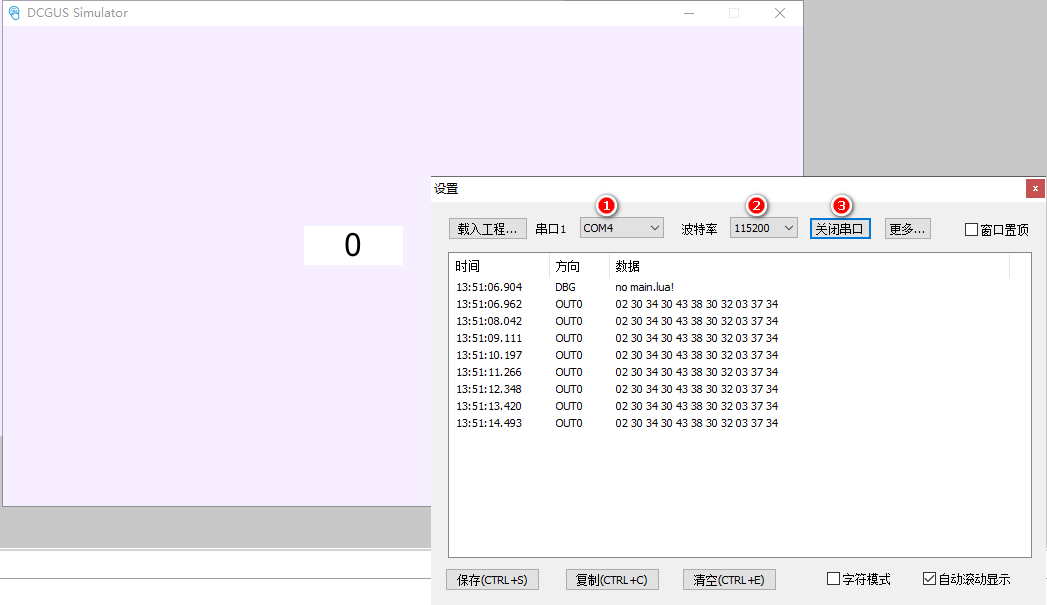Toggle the 字符模式 character mode checkbox
The width and height of the screenshot is (1047, 605).
tap(834, 579)
